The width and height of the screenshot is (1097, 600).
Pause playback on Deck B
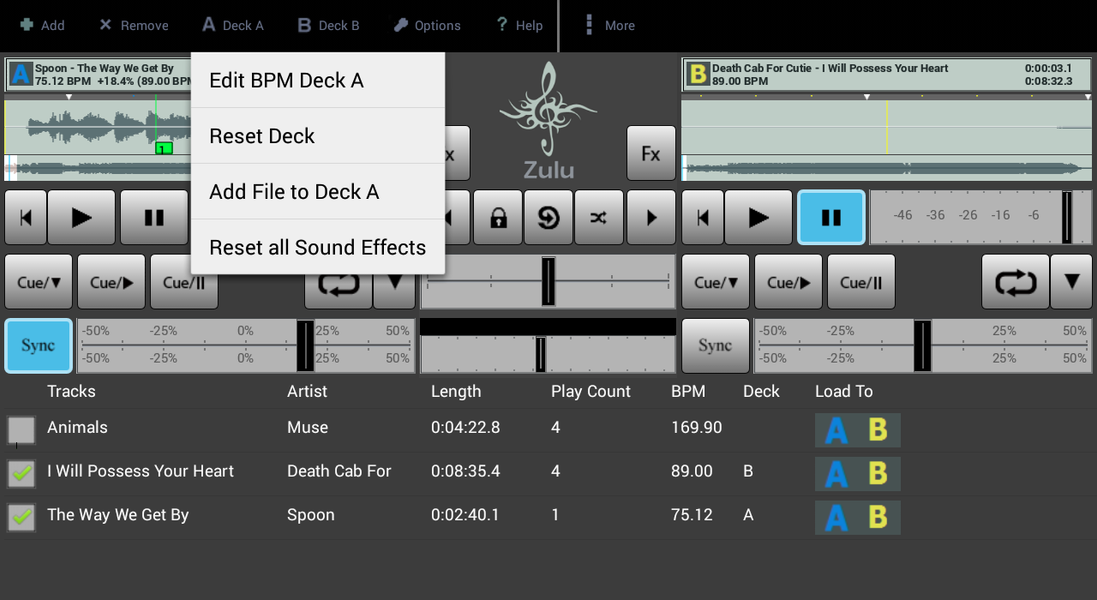(831, 217)
